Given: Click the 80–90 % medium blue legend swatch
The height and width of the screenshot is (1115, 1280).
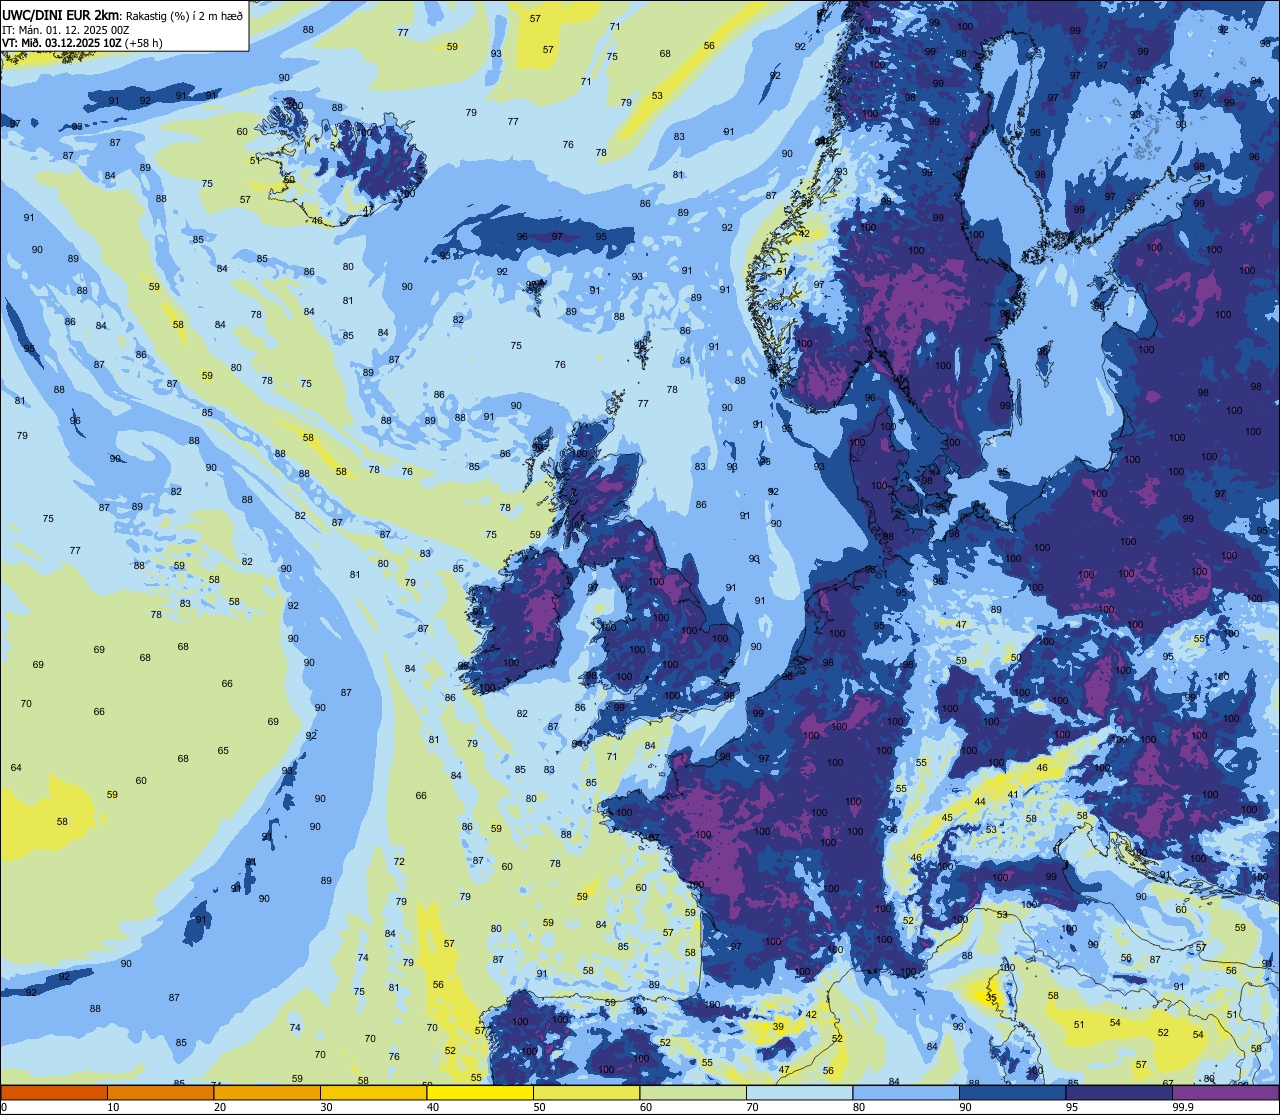Looking at the screenshot, I should click(906, 1093).
